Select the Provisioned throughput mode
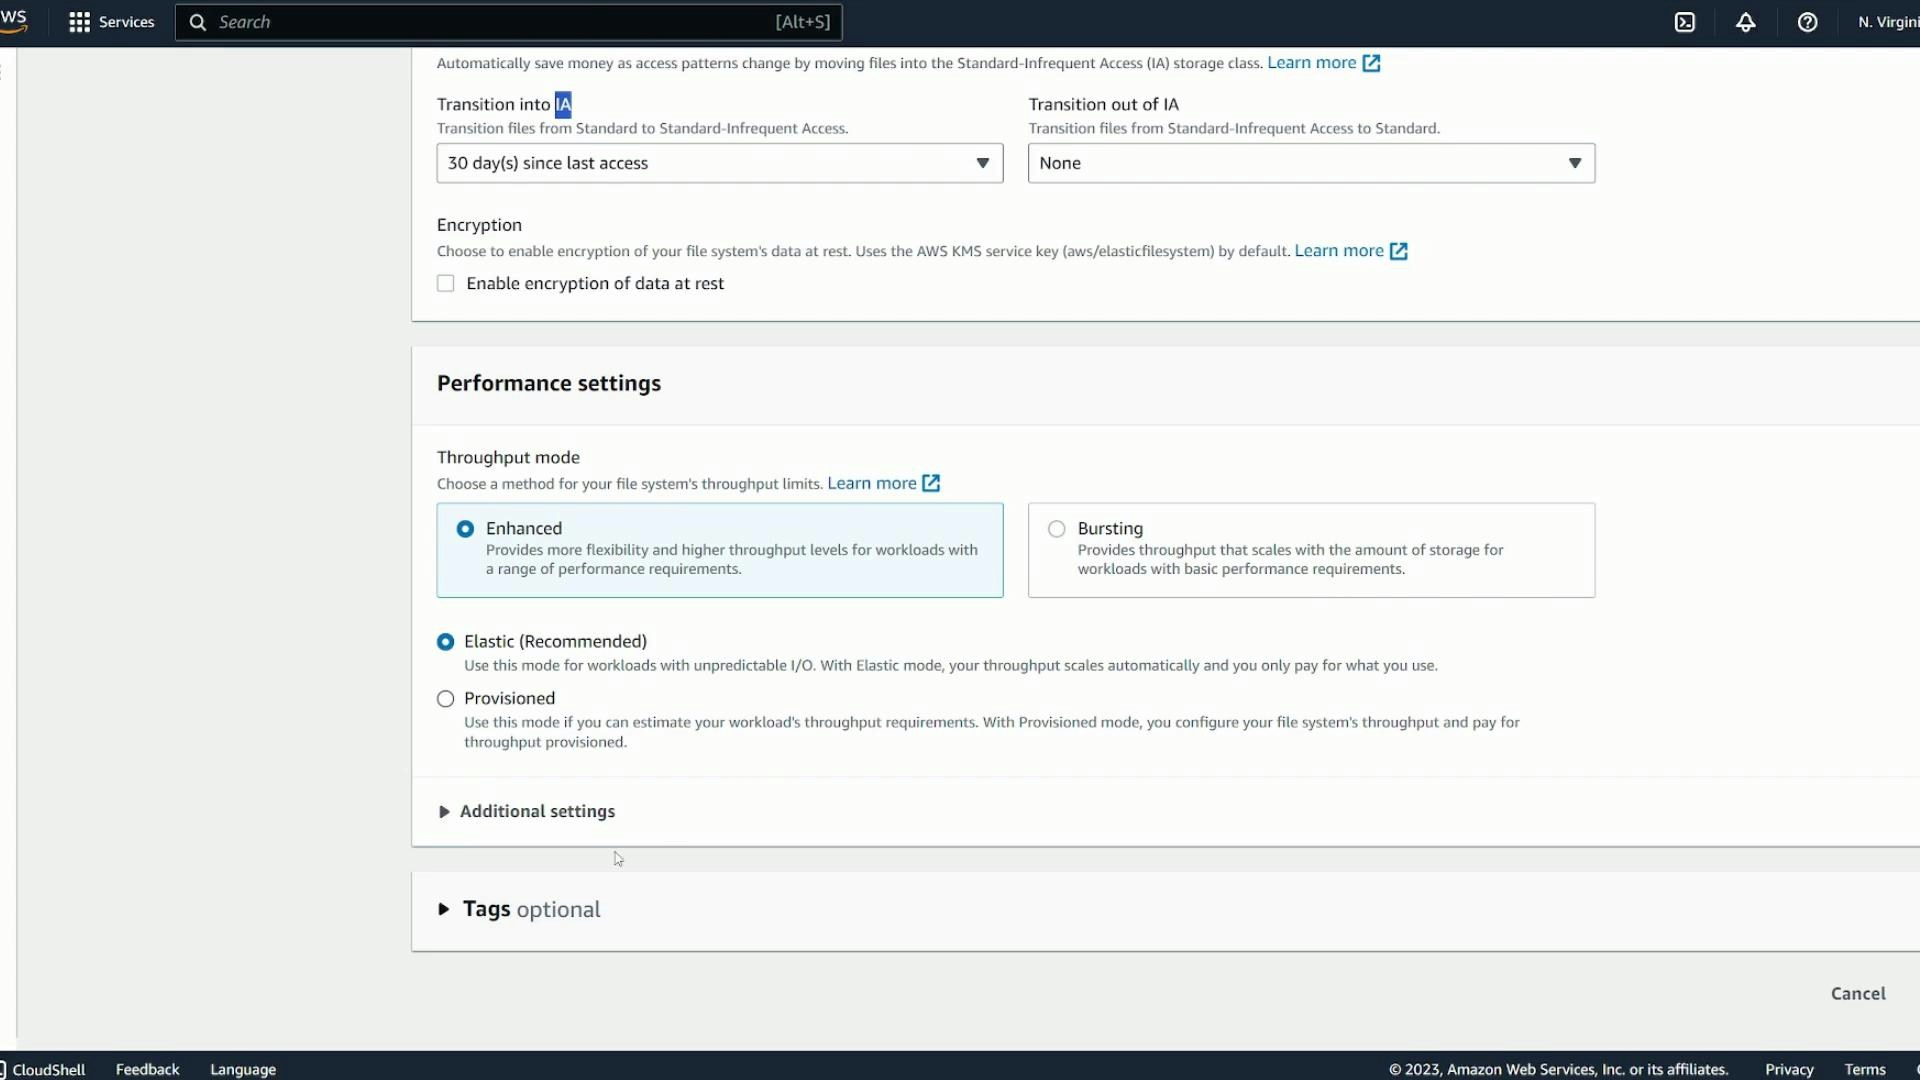This screenshot has width=1920, height=1080. tap(446, 698)
